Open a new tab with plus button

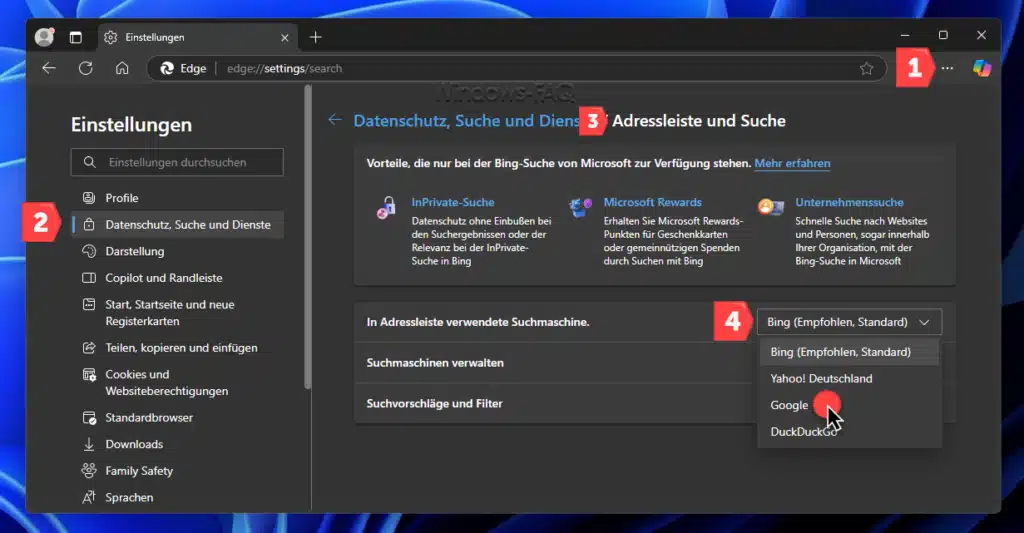pos(315,37)
